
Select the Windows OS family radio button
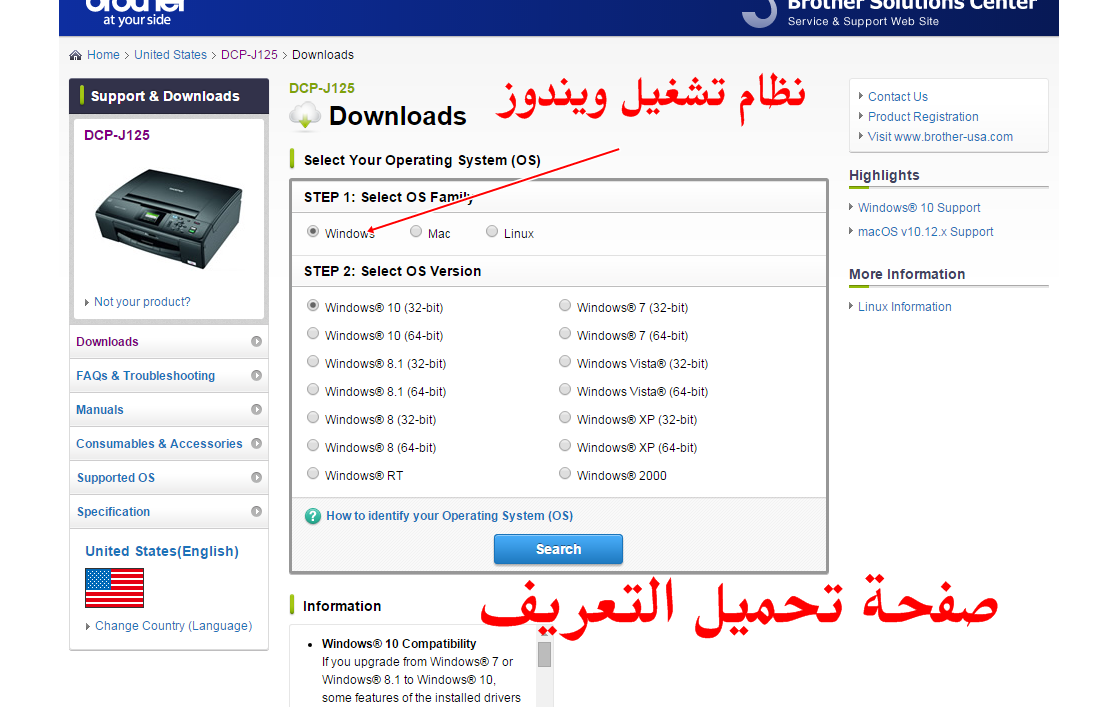pyautogui.click(x=312, y=231)
